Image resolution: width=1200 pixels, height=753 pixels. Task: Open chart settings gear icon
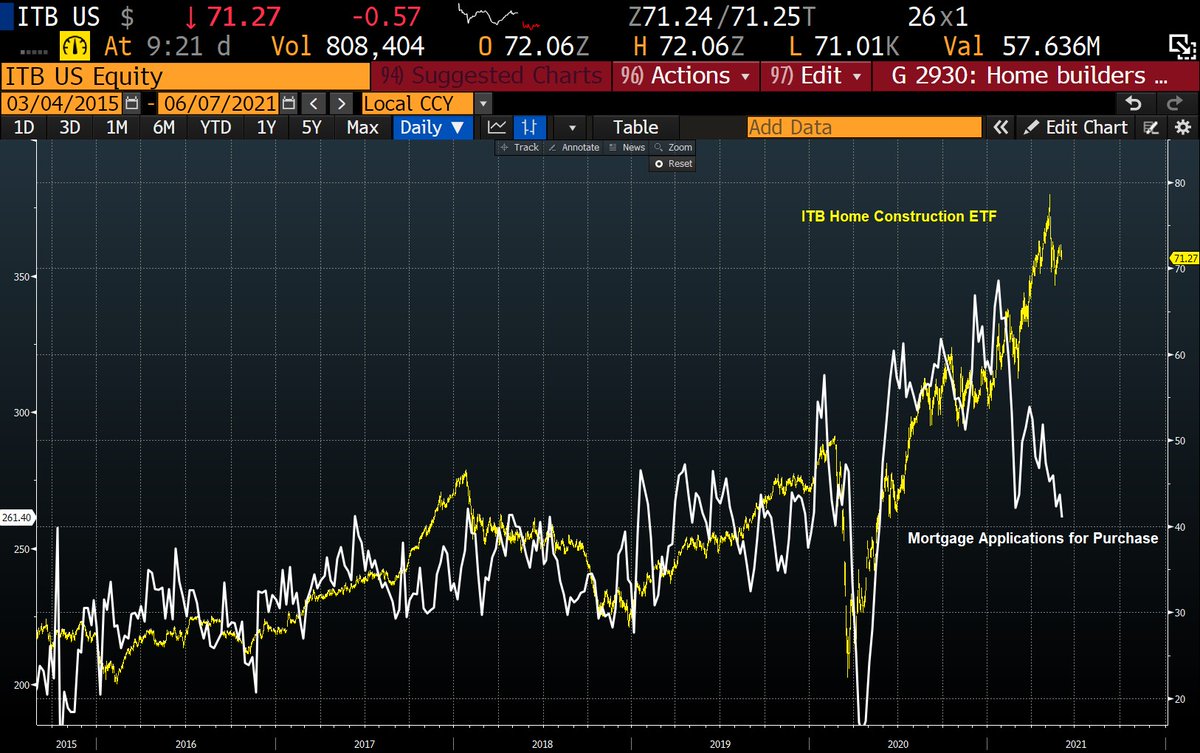click(x=1182, y=127)
